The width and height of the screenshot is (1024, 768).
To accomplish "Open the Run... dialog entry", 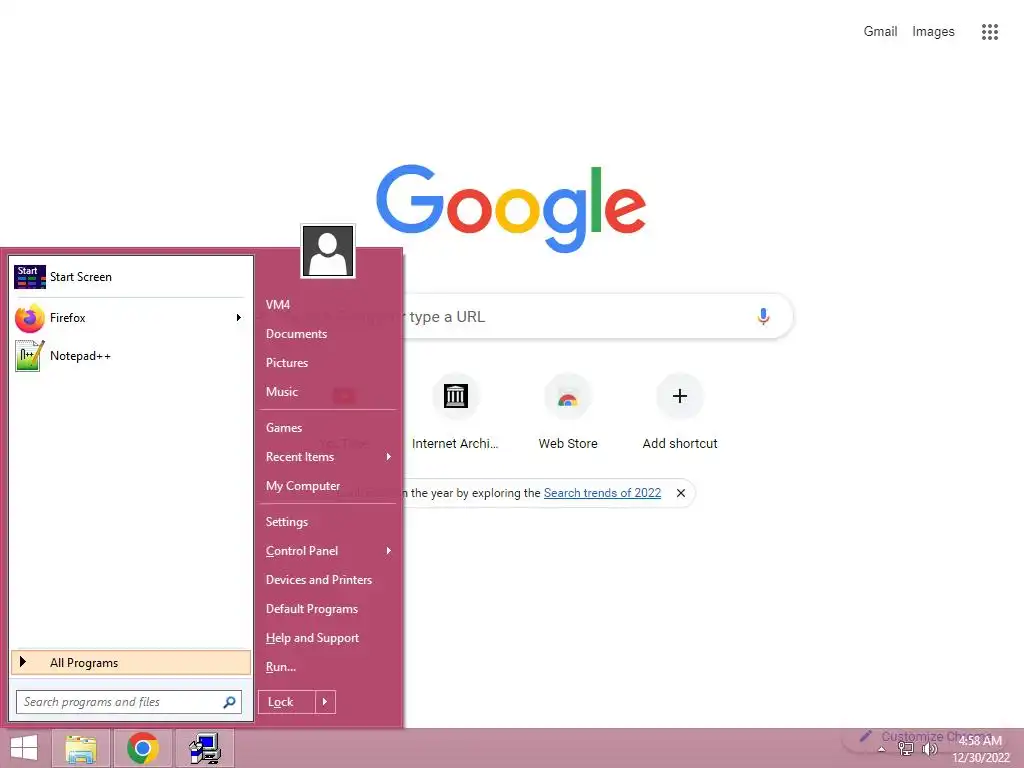I will [x=281, y=667].
